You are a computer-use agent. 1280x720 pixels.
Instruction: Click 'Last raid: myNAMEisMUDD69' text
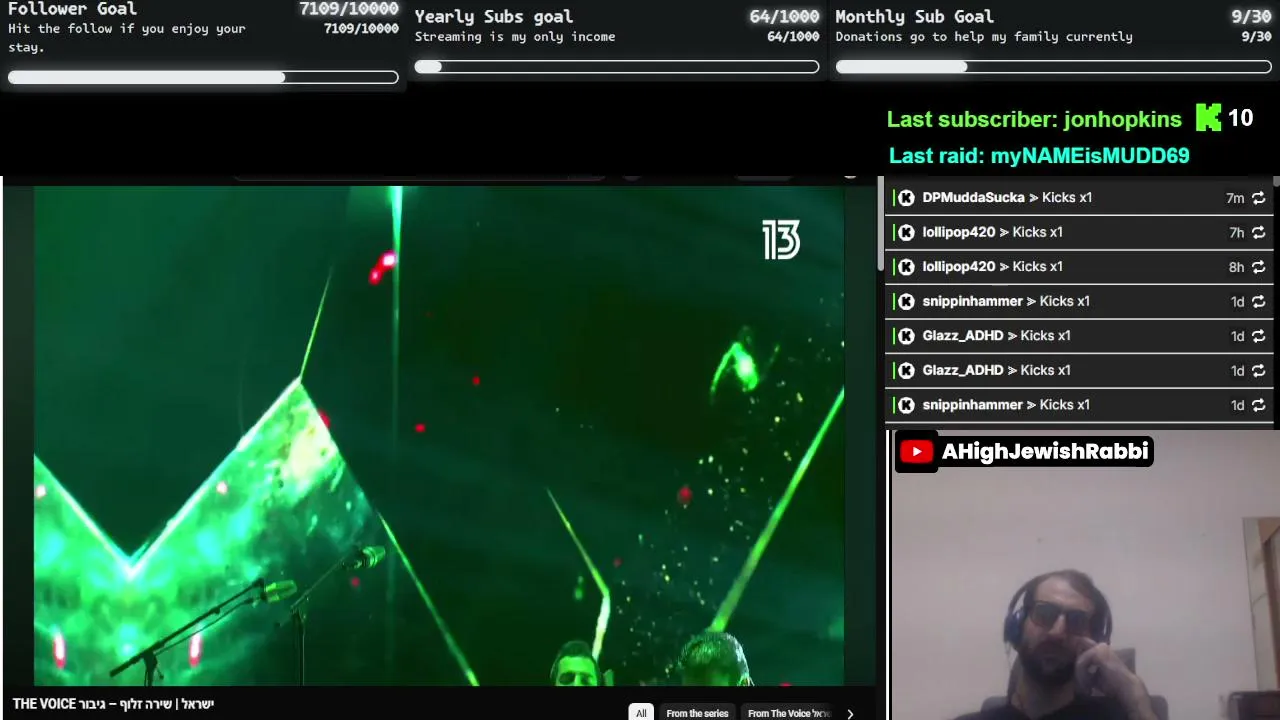pos(1039,156)
